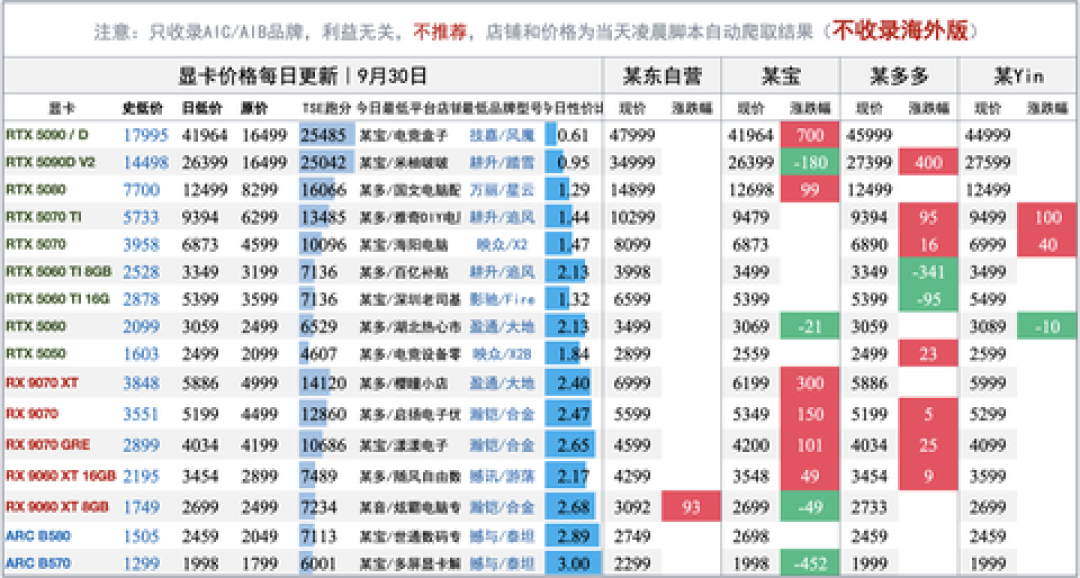
Task: Click the lowest-ever price 14498
Action: (x=145, y=163)
